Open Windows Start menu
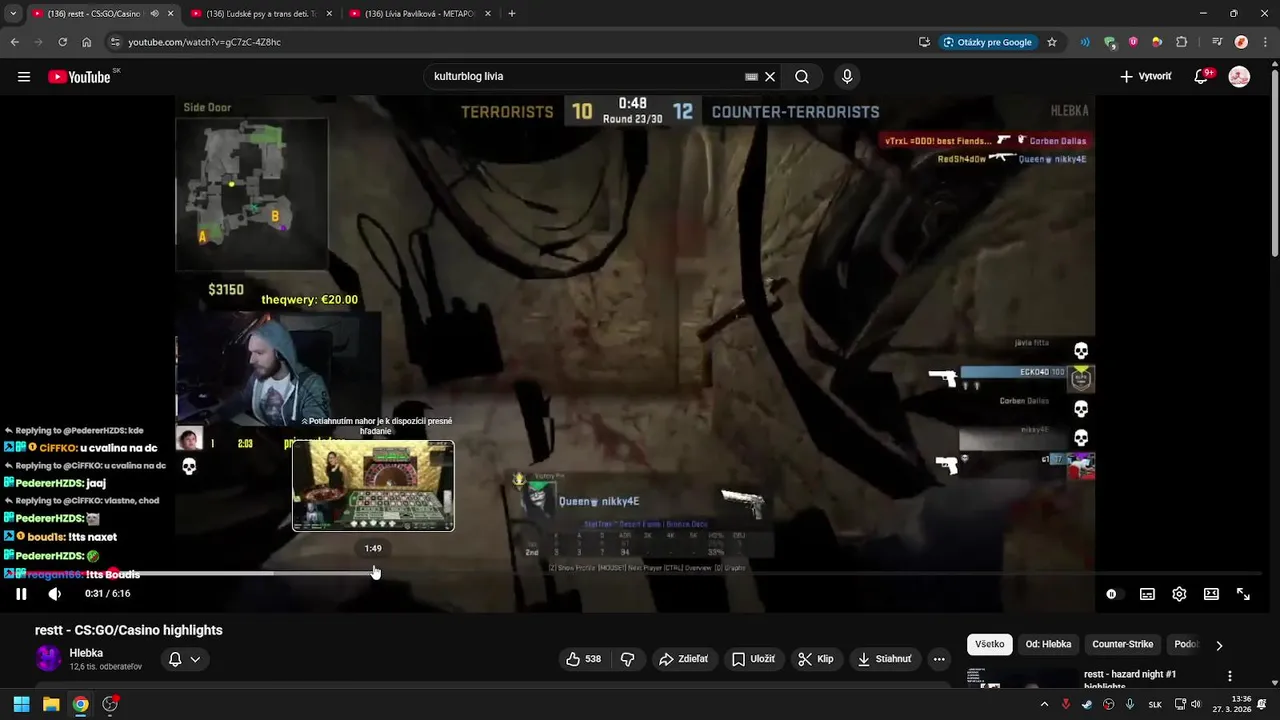The height and width of the screenshot is (720, 1280). coord(21,704)
